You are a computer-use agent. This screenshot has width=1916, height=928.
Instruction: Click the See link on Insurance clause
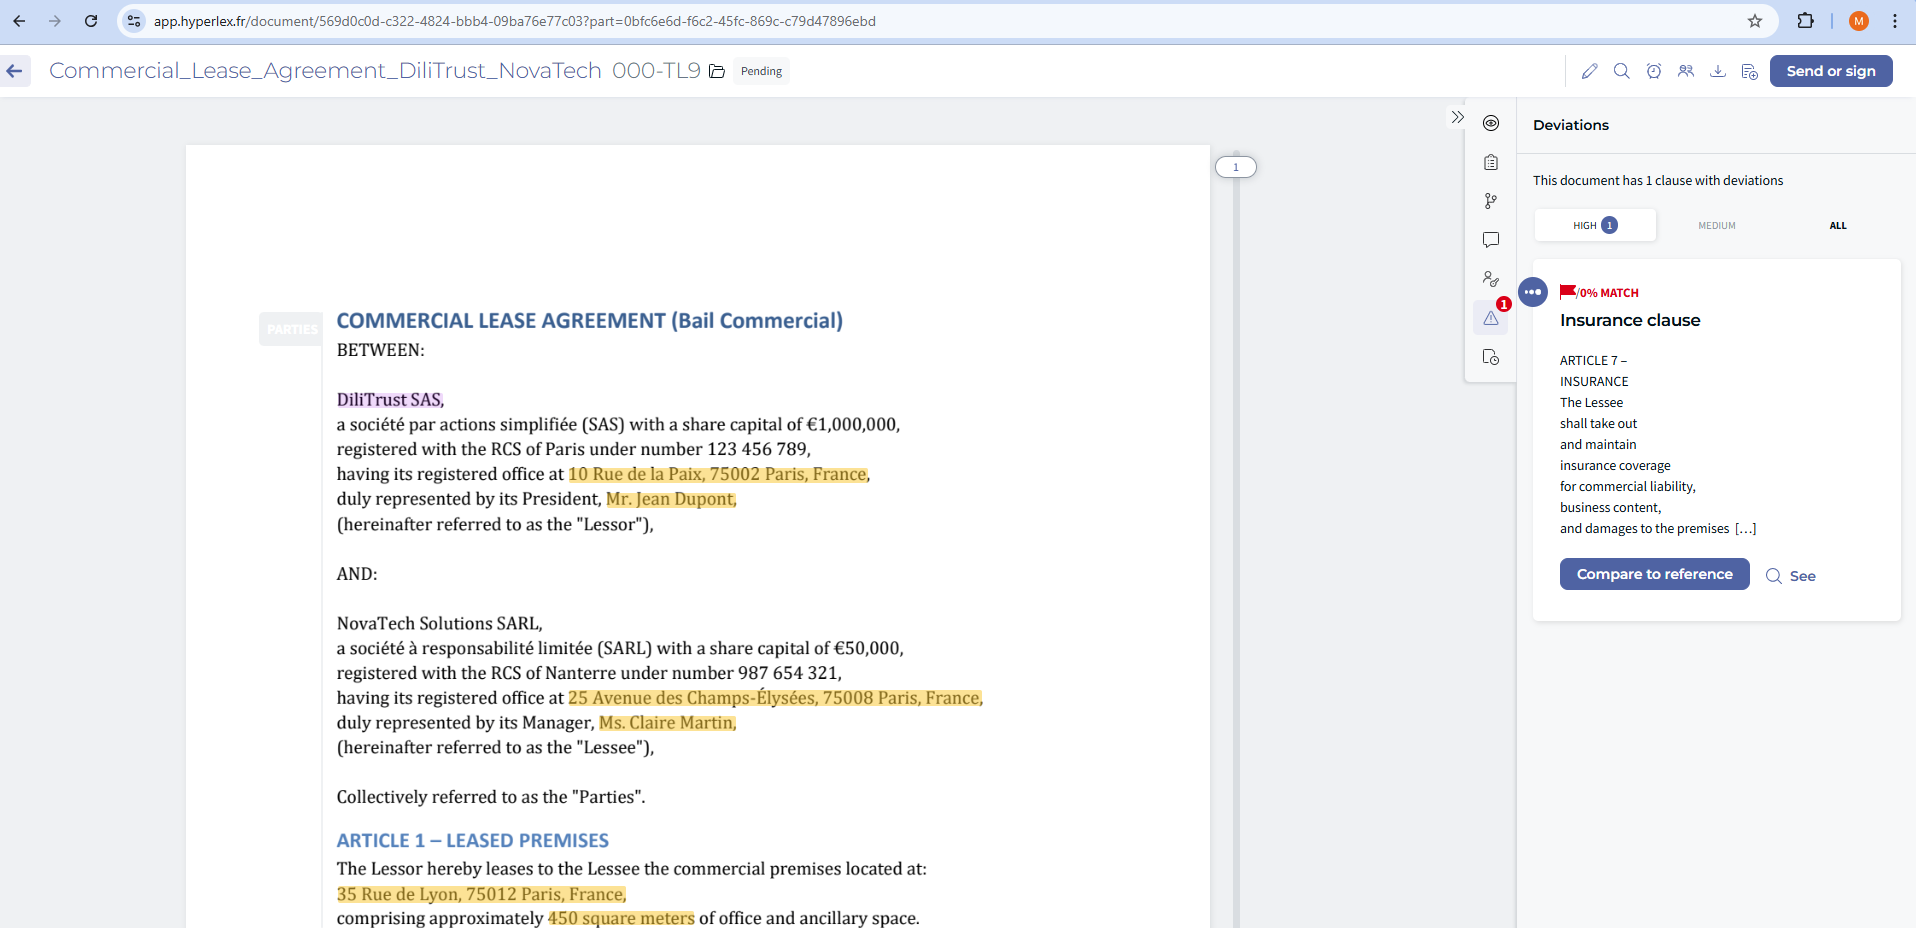click(x=1791, y=576)
